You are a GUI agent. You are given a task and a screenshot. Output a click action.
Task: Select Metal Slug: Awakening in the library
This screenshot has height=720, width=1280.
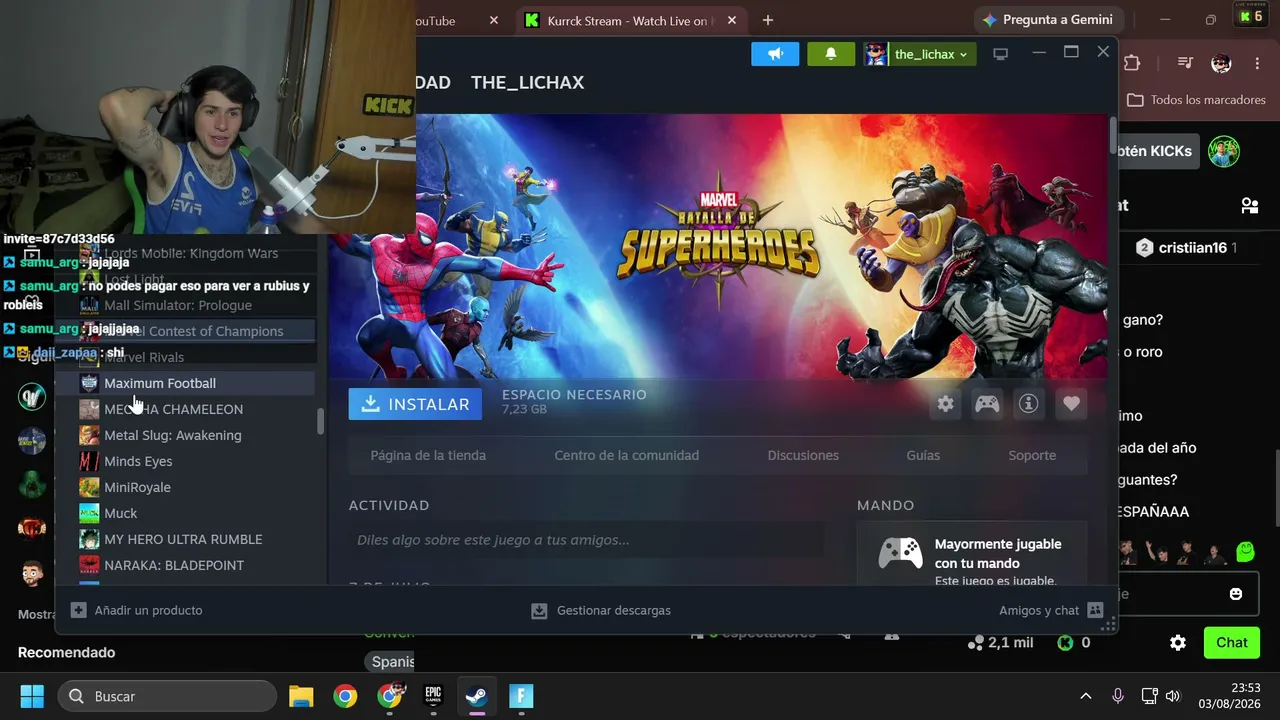coord(196,435)
